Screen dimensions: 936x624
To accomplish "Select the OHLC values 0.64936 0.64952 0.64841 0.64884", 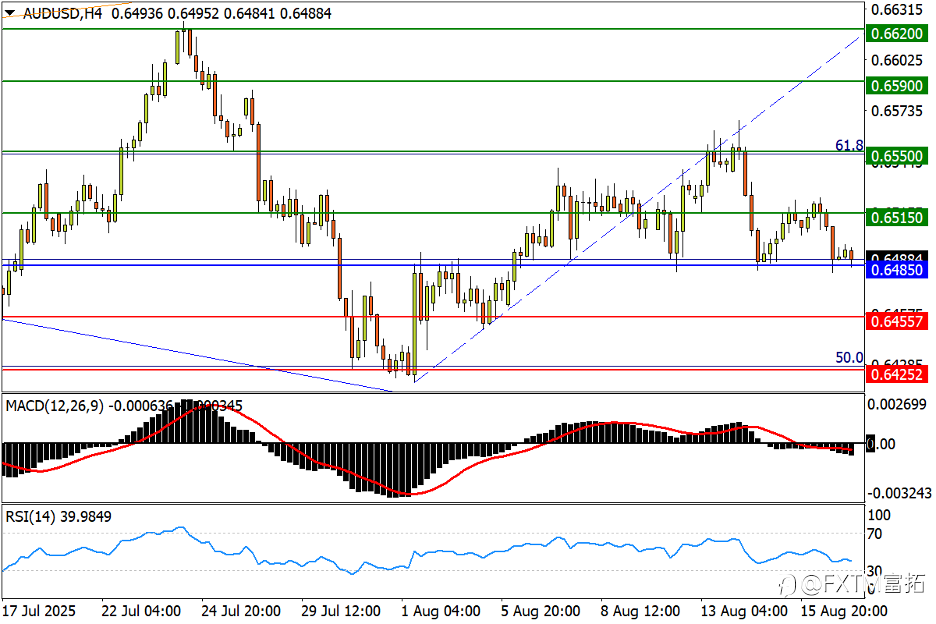I will [x=221, y=13].
